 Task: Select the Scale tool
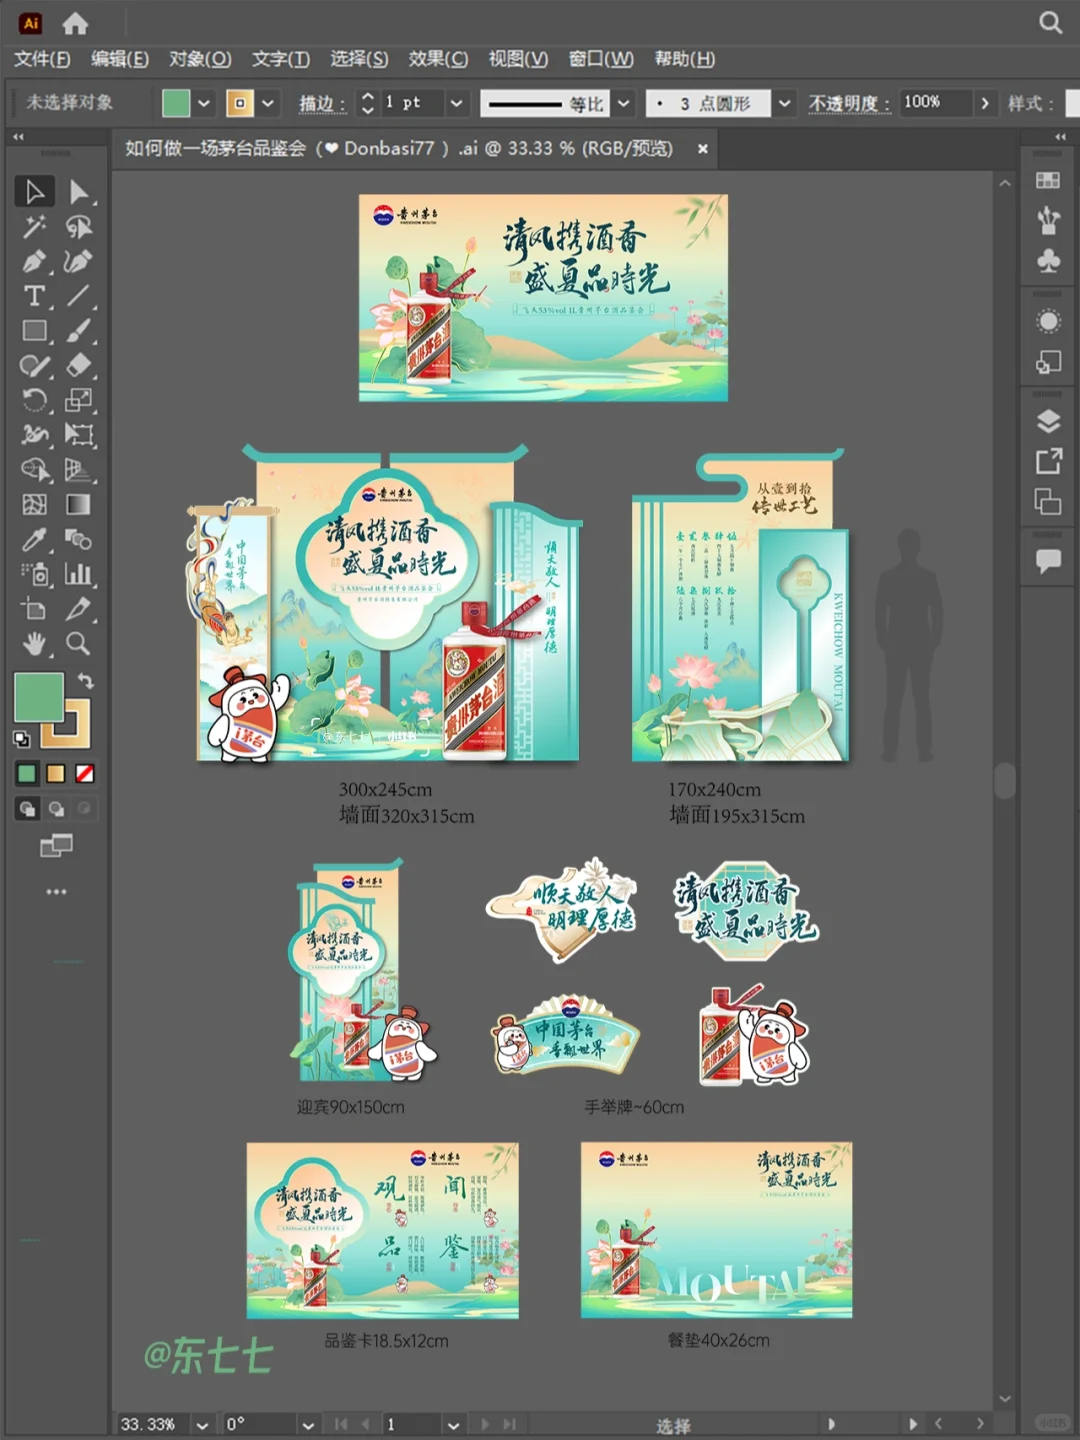coord(78,401)
